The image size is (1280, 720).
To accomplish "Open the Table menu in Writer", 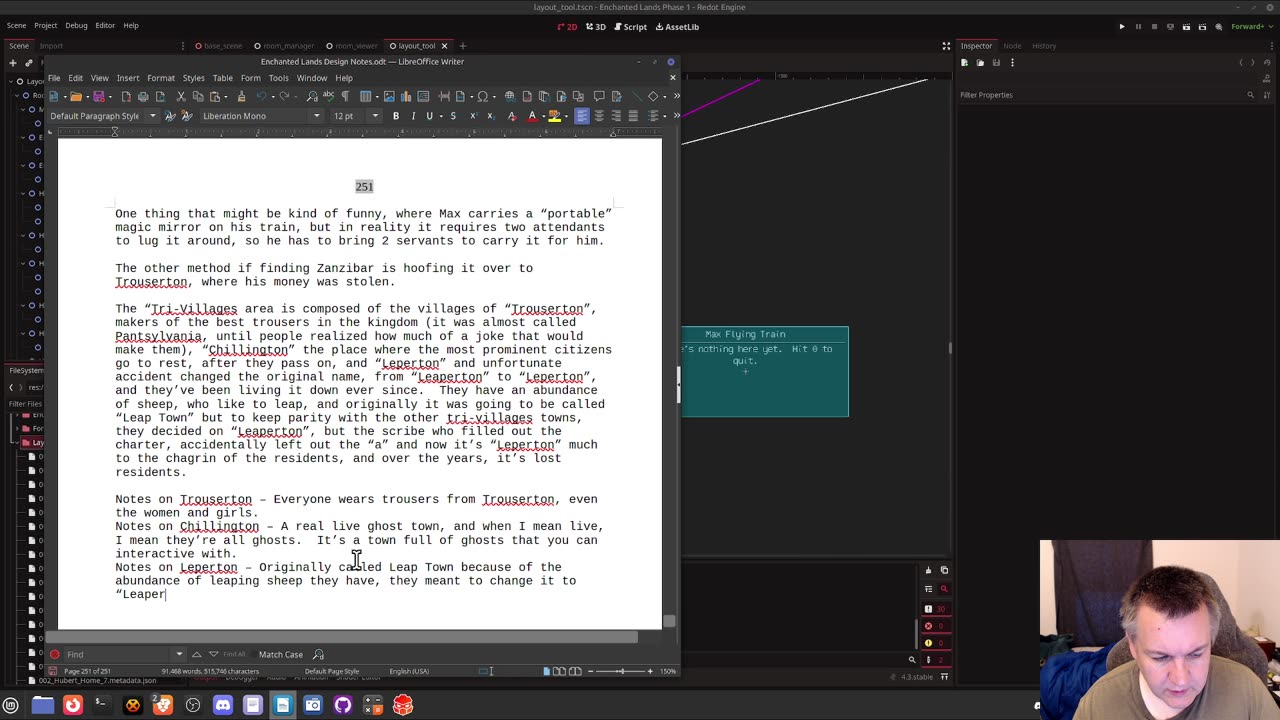I will 222,78.
